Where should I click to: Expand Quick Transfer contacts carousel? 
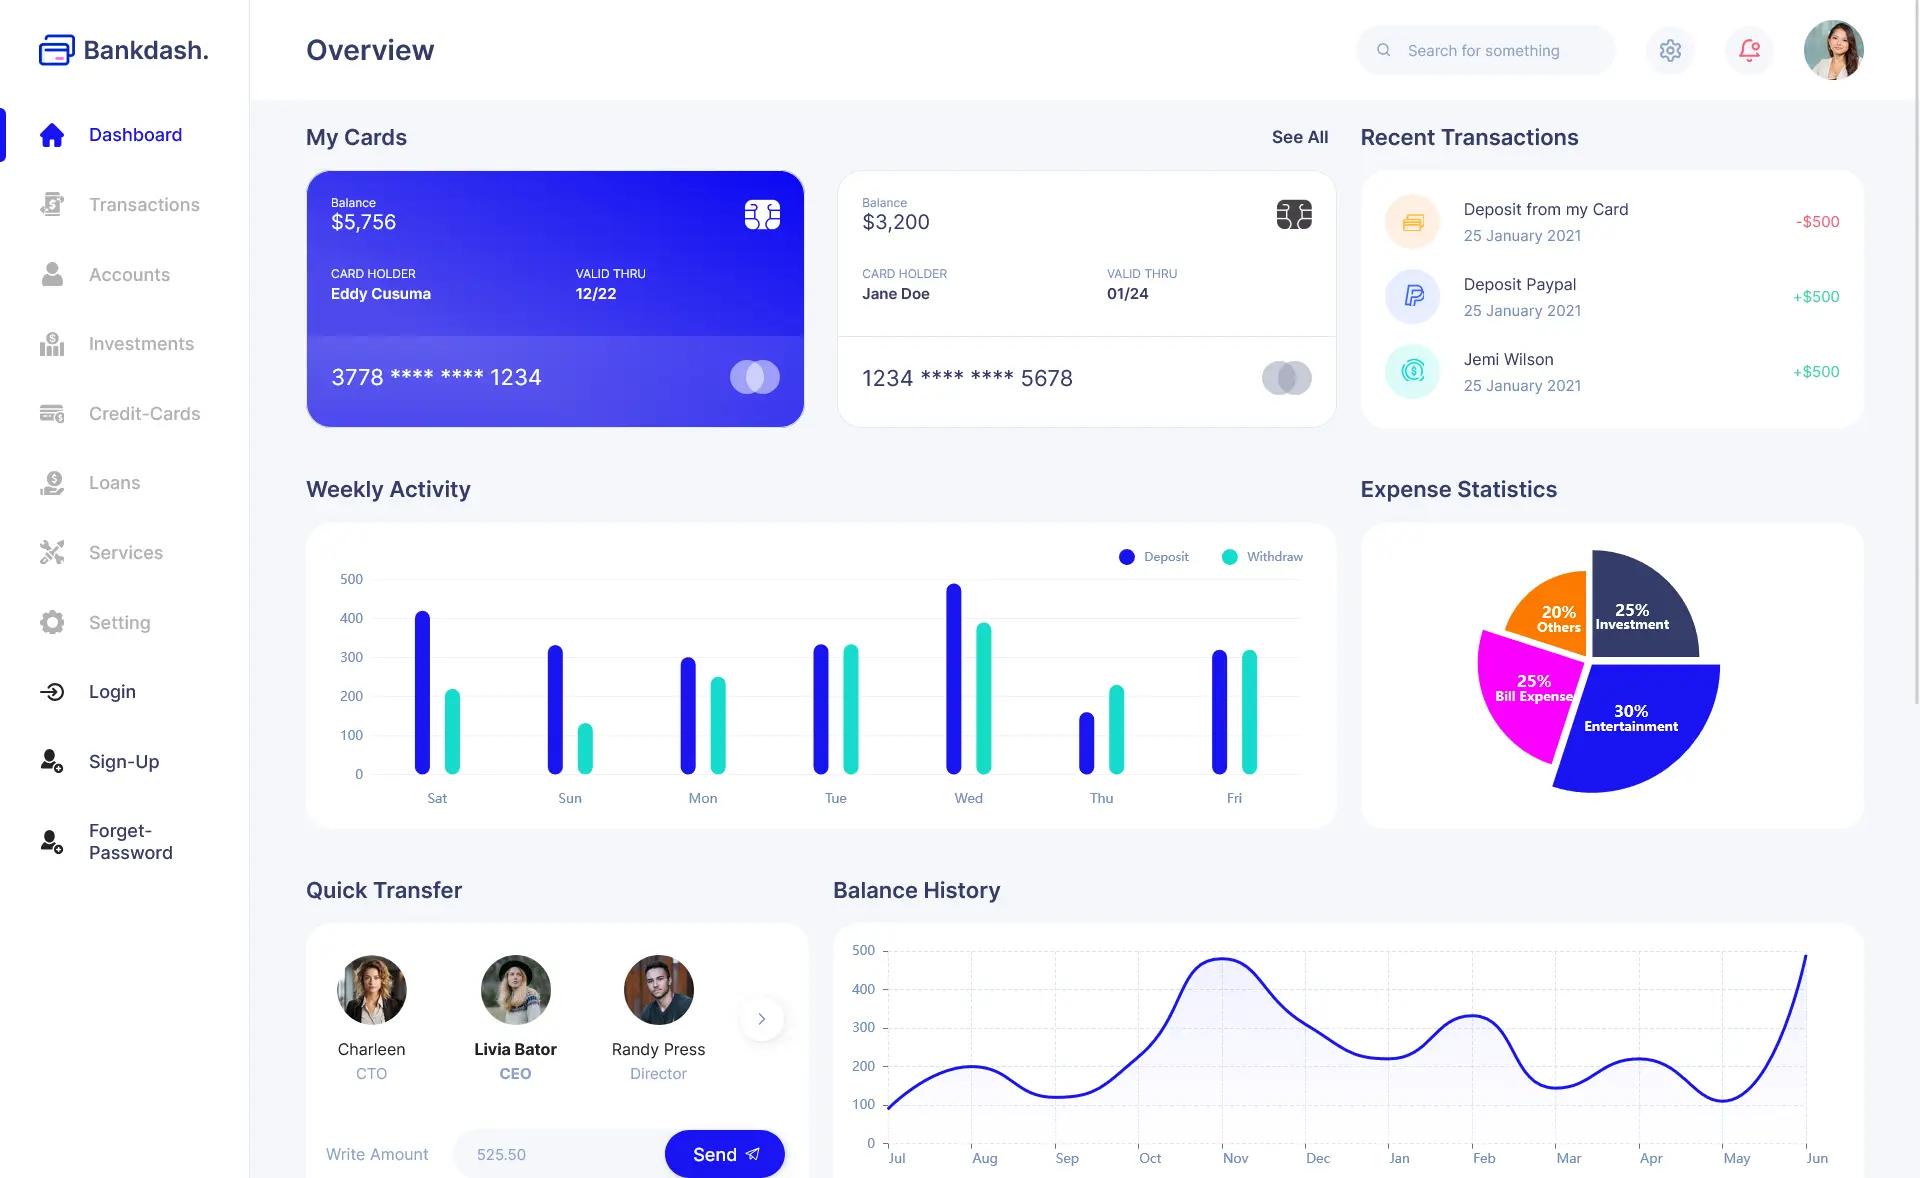[x=761, y=1018]
